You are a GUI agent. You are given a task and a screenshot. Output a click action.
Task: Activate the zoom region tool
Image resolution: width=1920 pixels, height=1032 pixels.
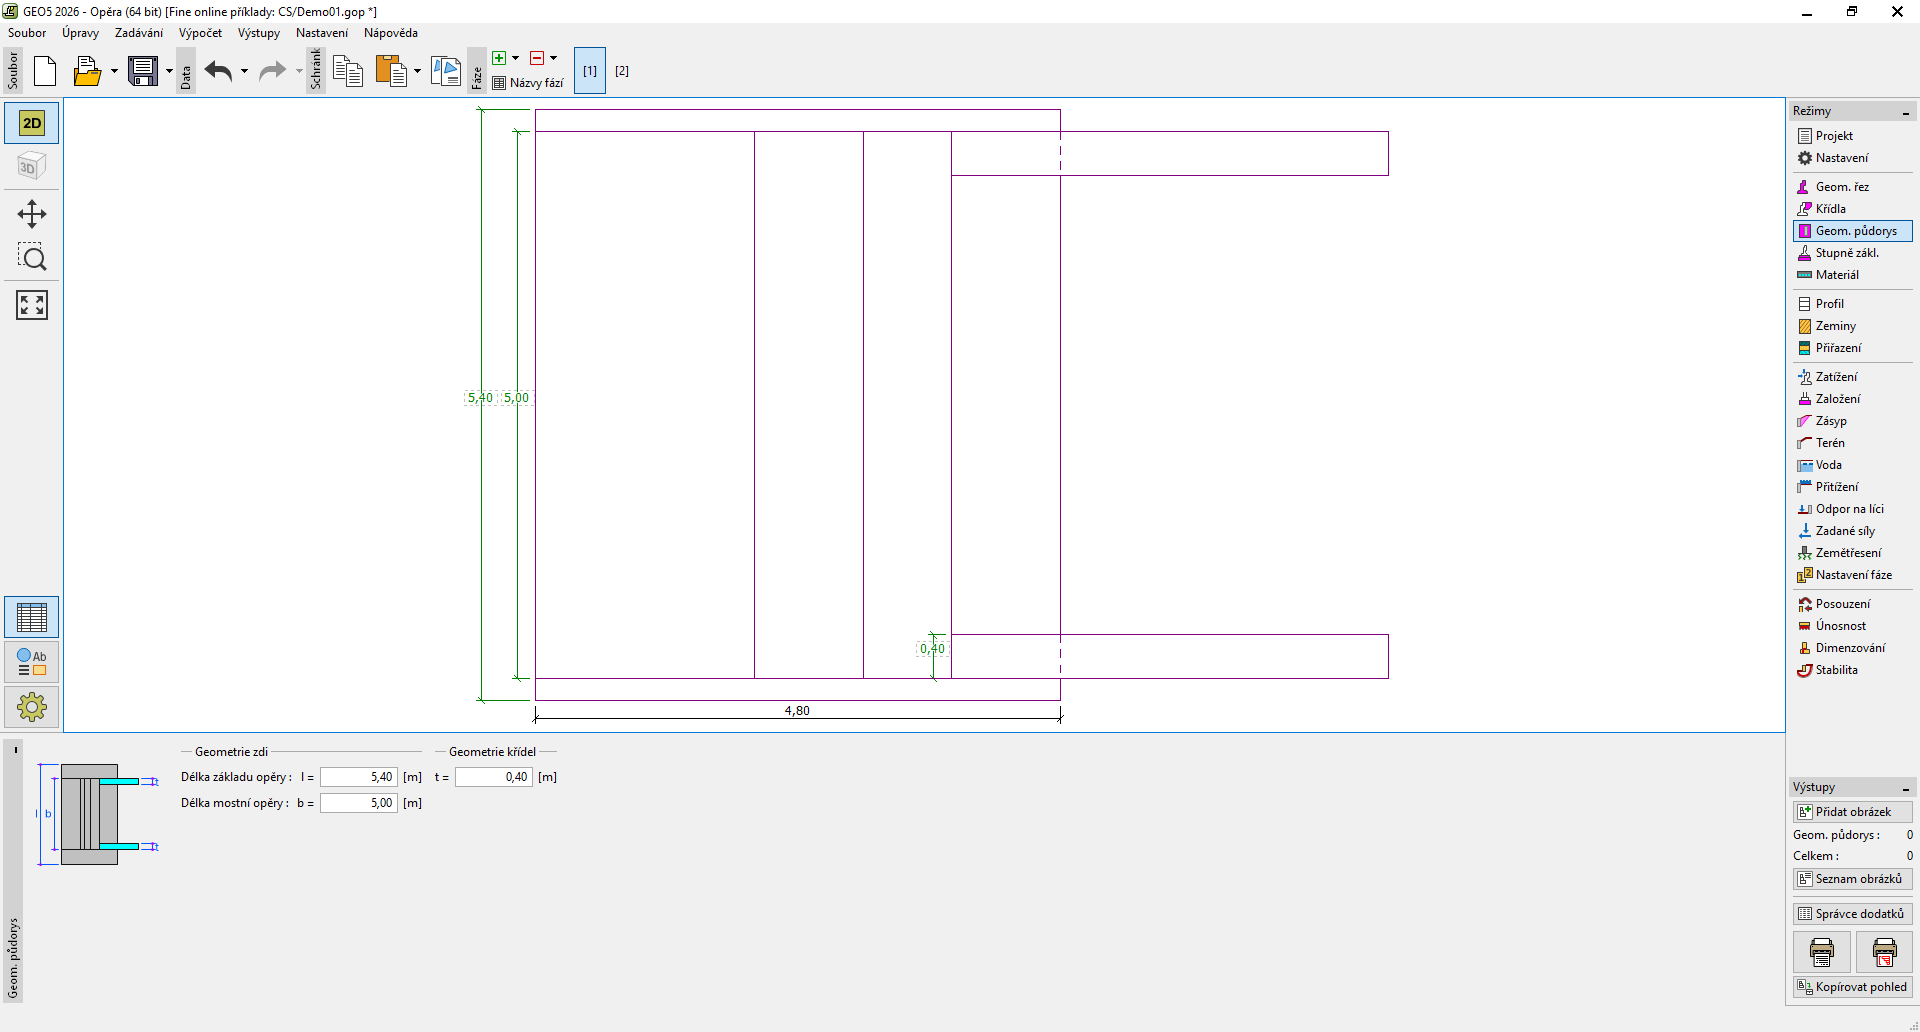point(32,258)
